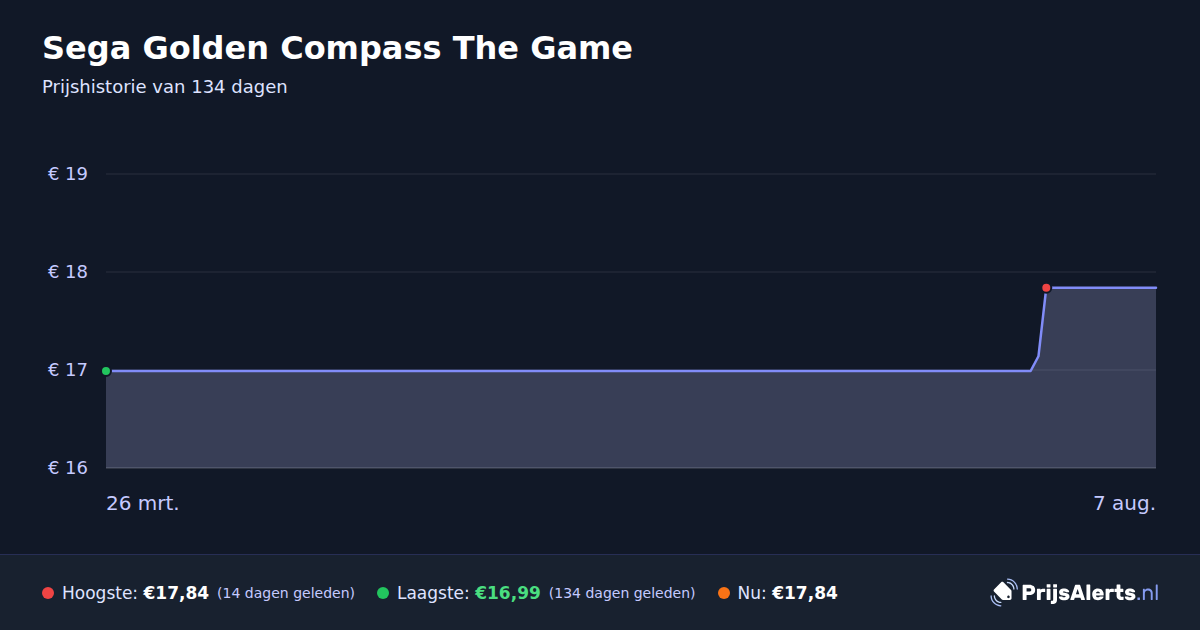Click the Laagste price value €16,99
The image size is (1200, 630).
(x=507, y=593)
